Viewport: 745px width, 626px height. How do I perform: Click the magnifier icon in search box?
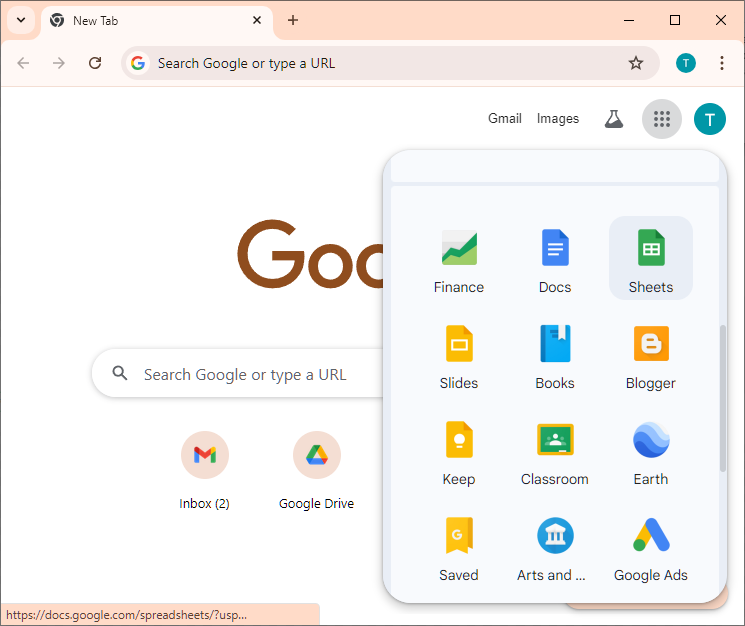pos(120,373)
